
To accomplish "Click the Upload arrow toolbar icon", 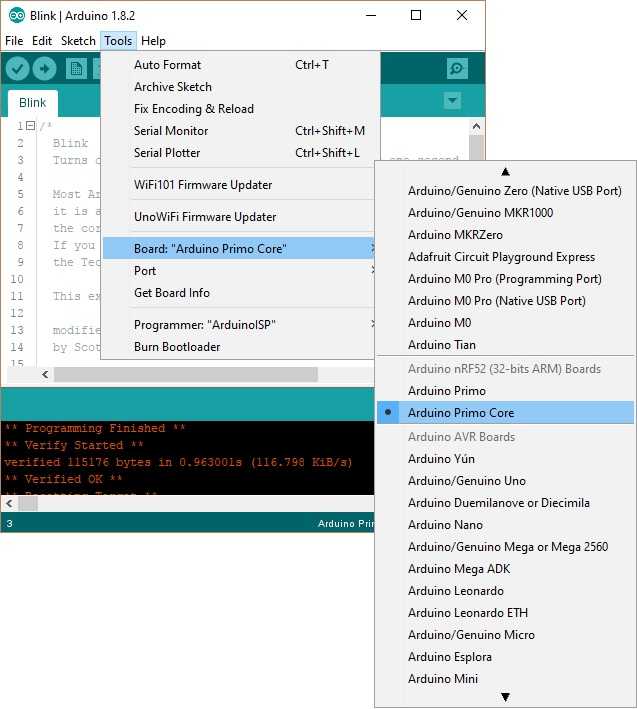I will tap(45, 68).
